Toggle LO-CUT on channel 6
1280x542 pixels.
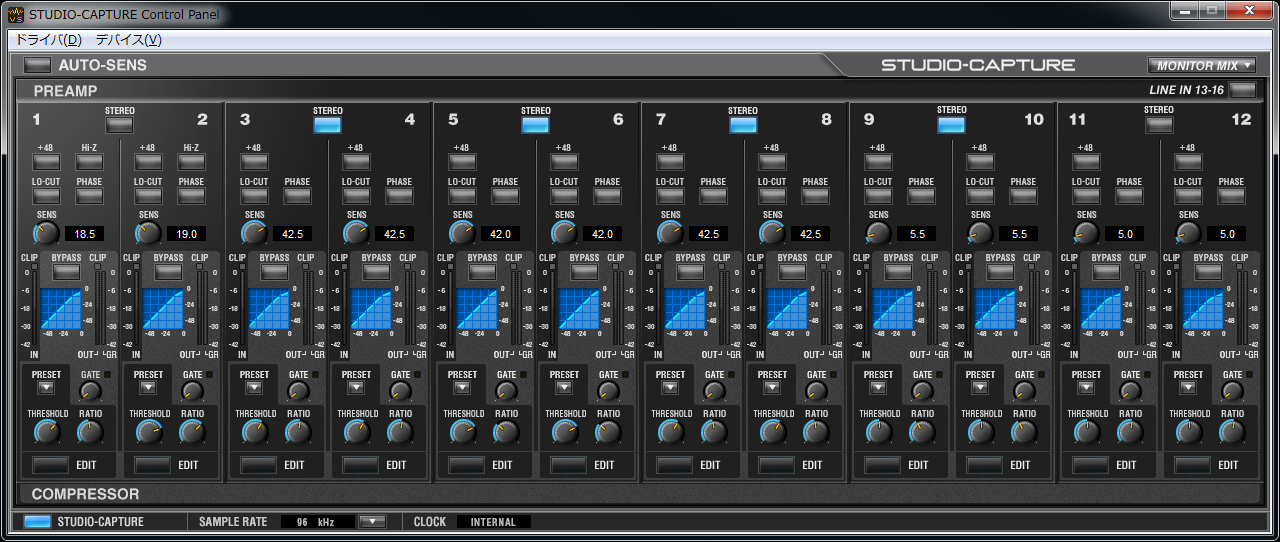click(x=564, y=195)
